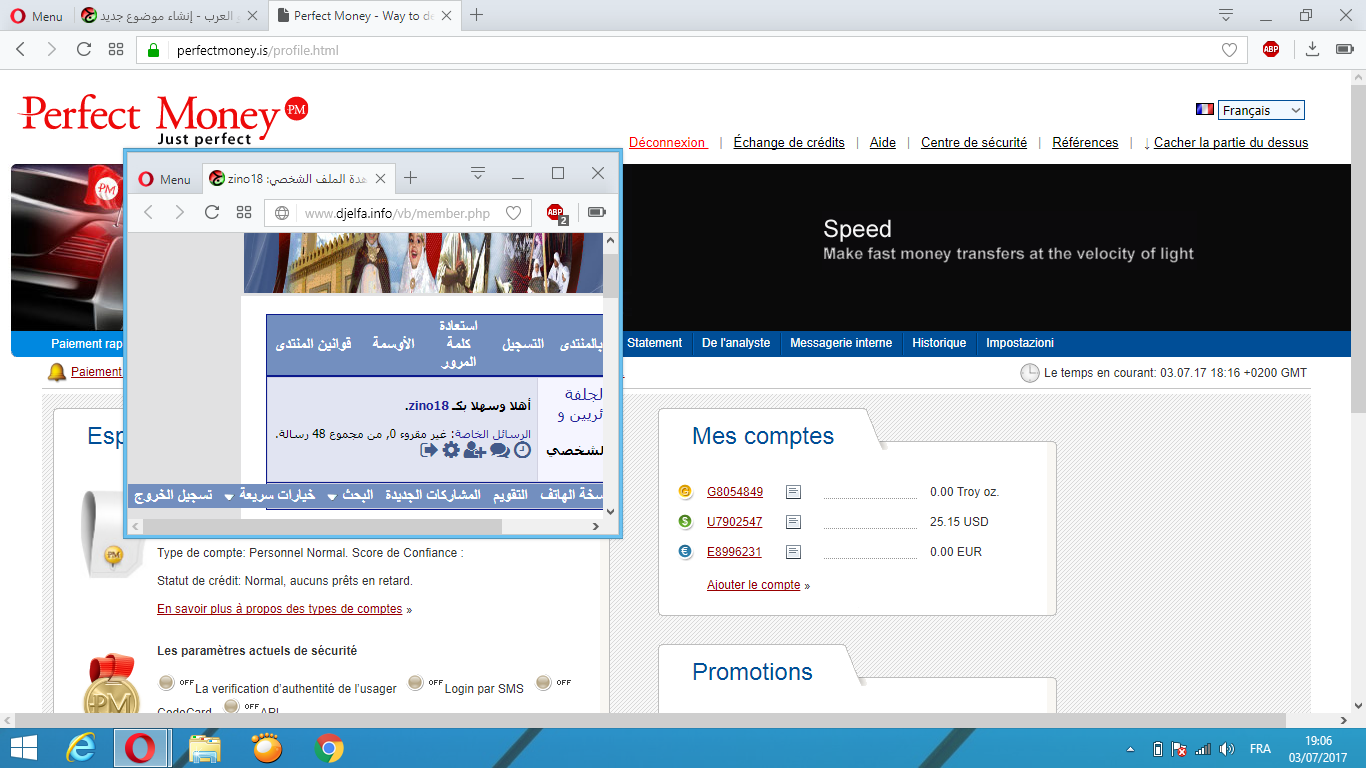Click battery saver icon in small window

tap(597, 212)
